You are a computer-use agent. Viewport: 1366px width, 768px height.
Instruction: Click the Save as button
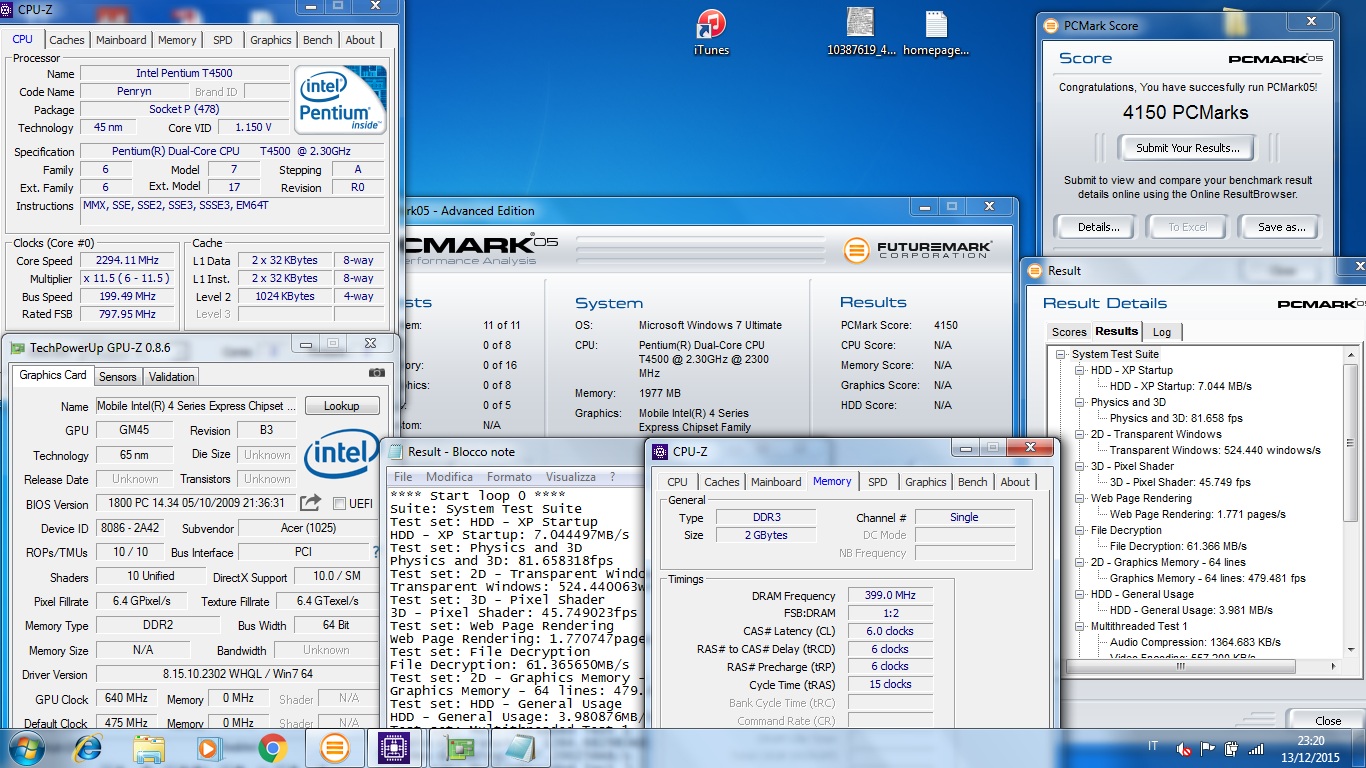click(x=1281, y=227)
